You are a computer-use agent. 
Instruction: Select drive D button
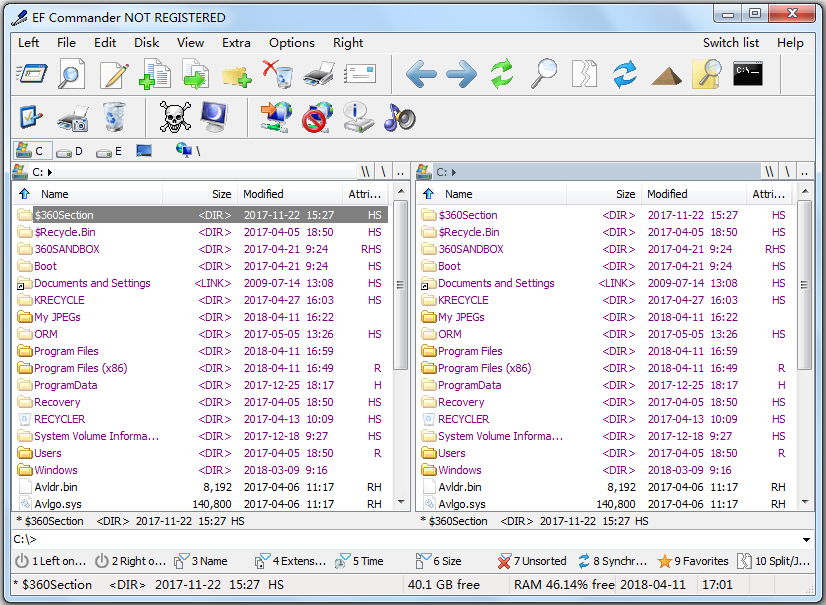coord(70,151)
